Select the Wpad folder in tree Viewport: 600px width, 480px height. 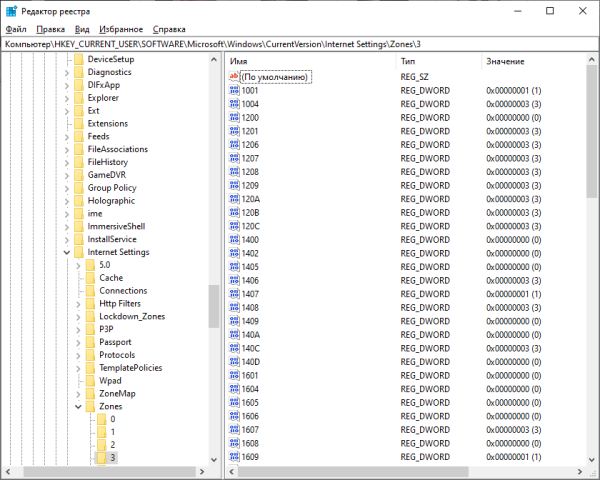click(x=110, y=381)
